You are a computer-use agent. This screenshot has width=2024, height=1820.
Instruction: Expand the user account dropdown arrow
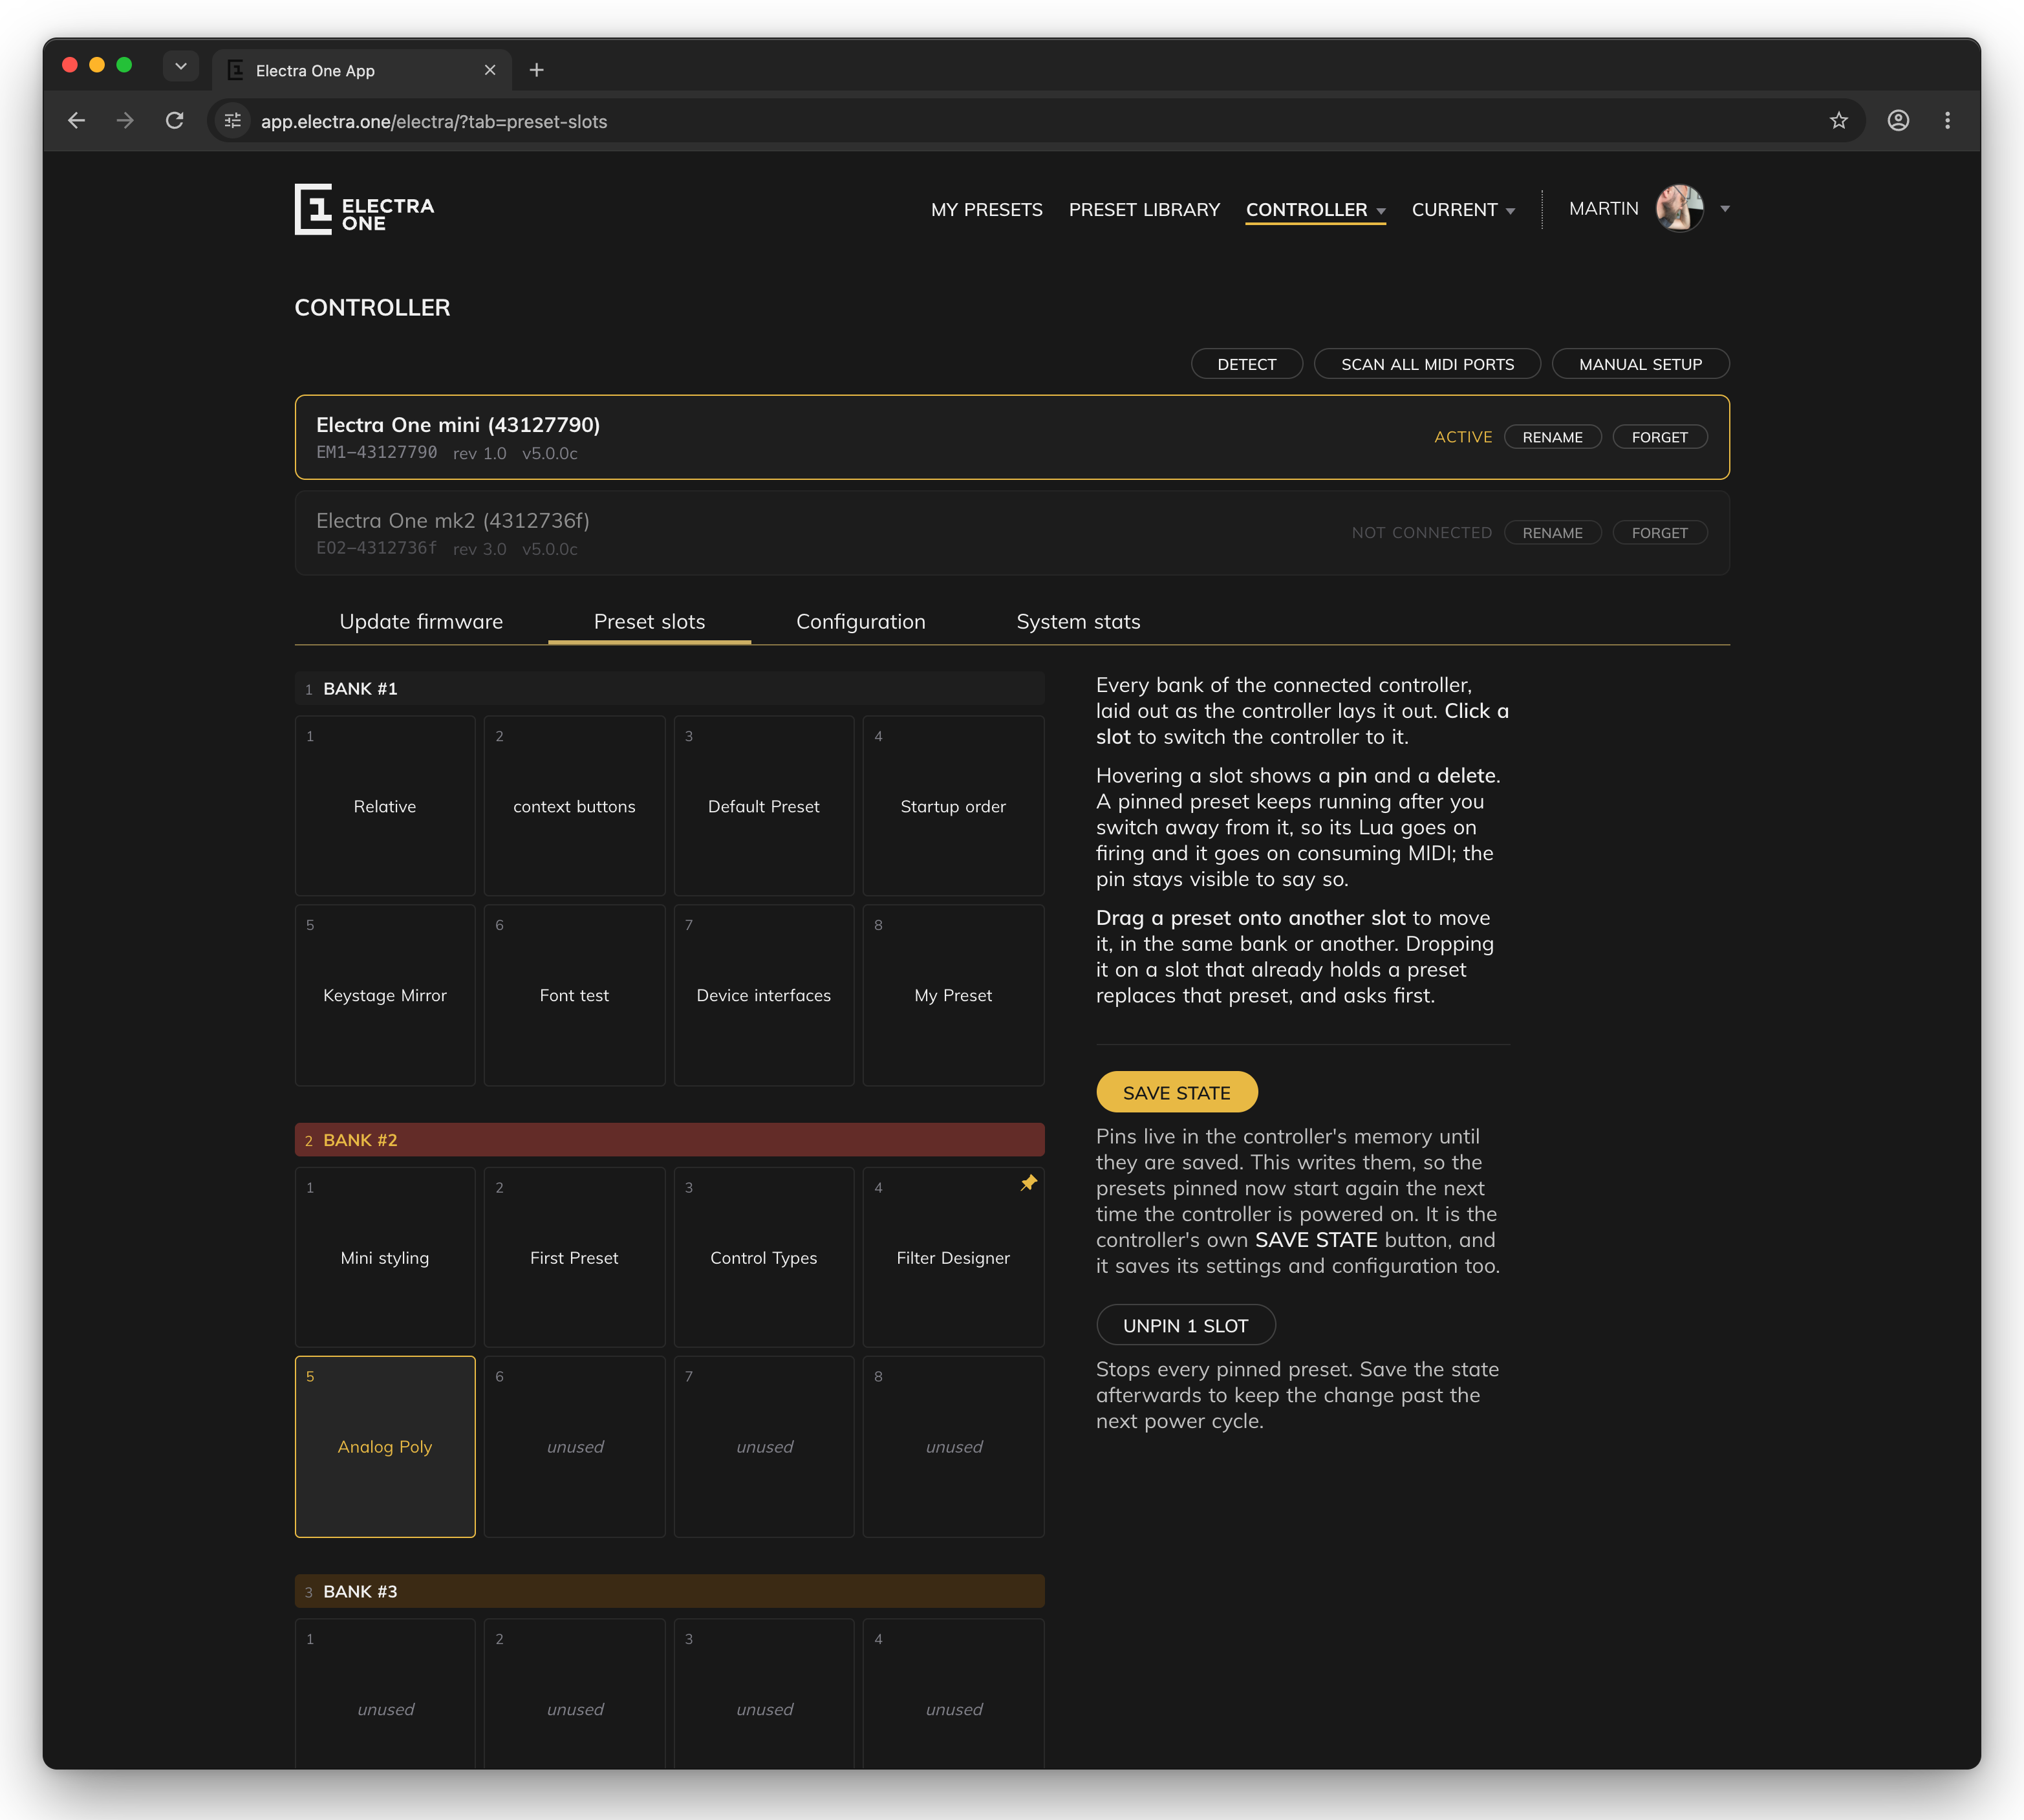(1725, 209)
